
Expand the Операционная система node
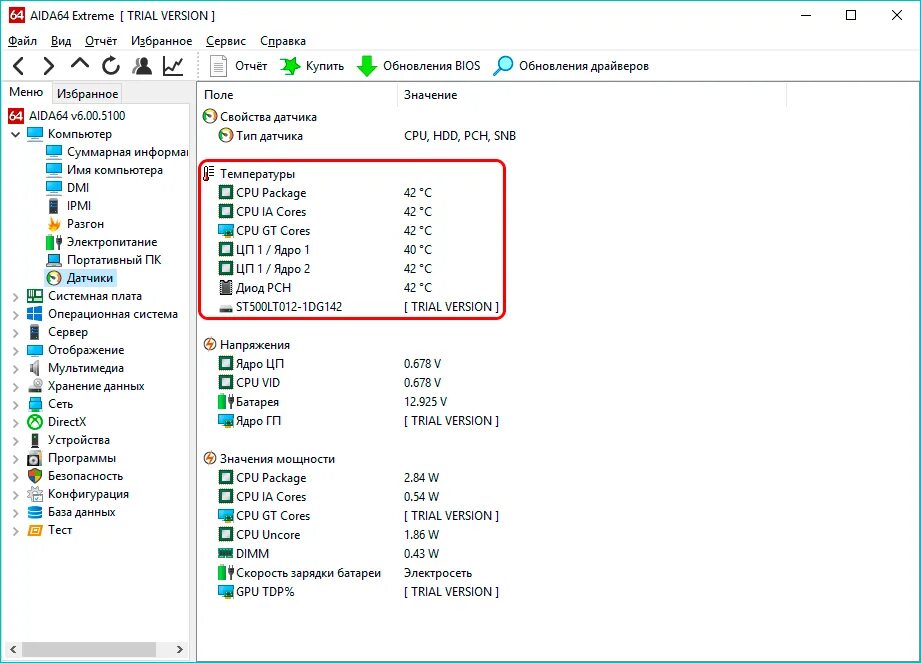(15, 315)
